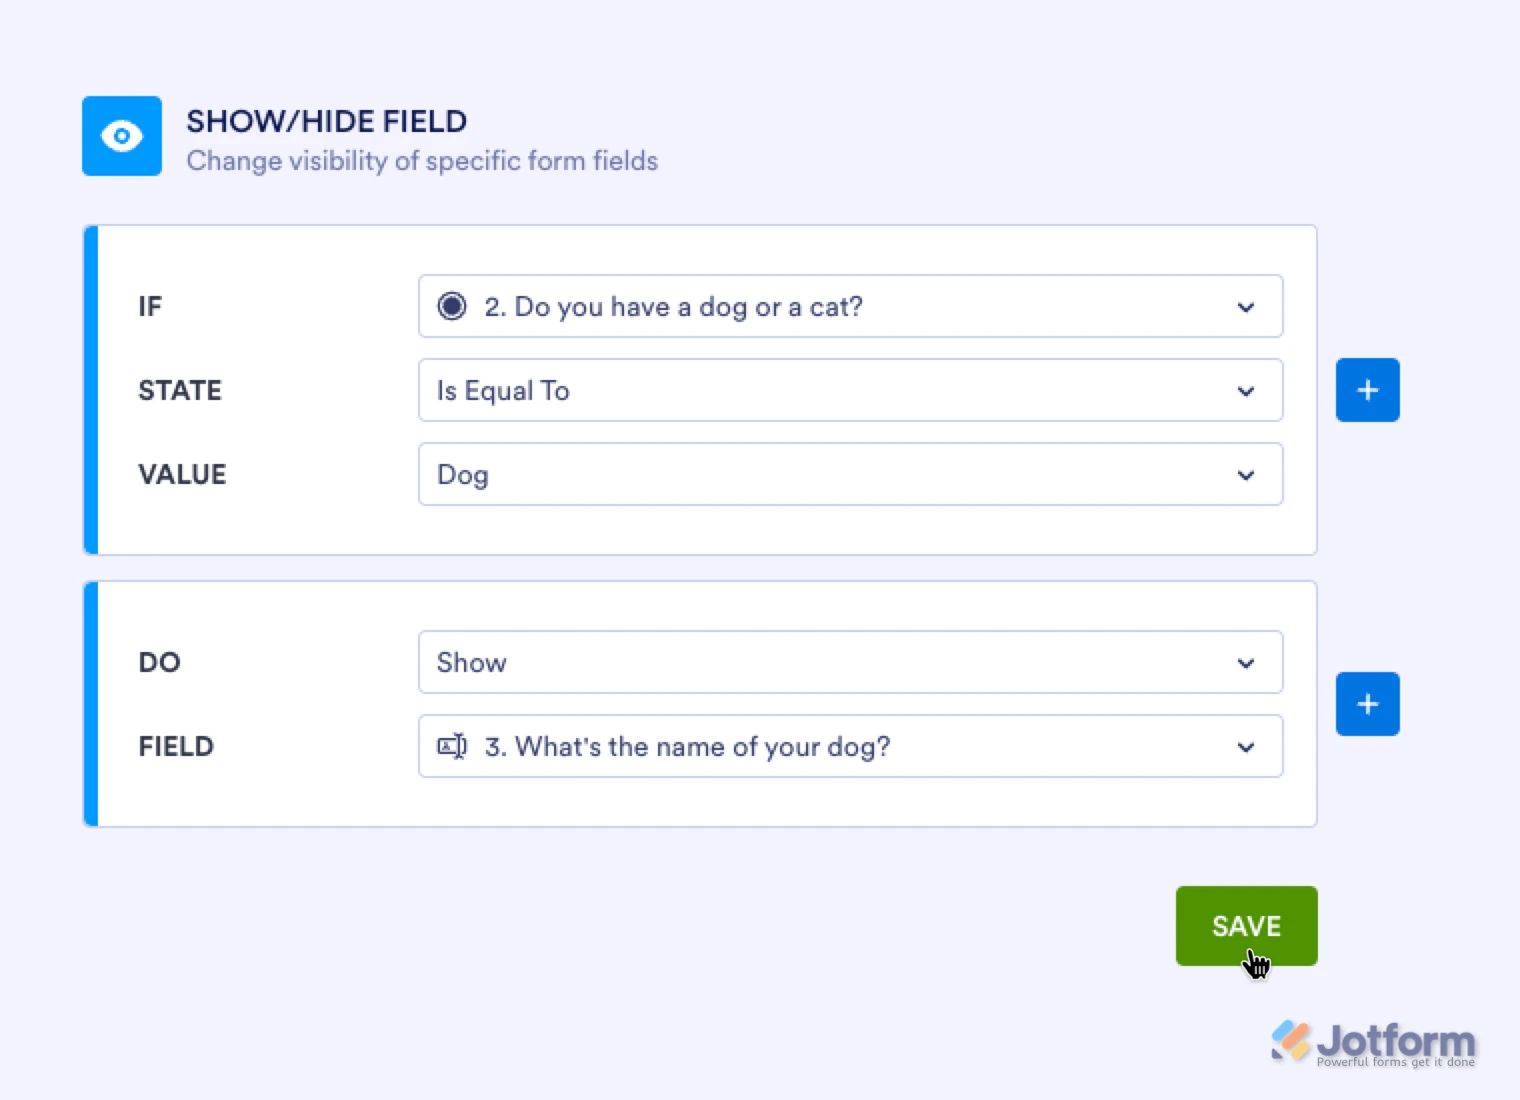
Task: Click the SAVE button
Action: (1246, 926)
